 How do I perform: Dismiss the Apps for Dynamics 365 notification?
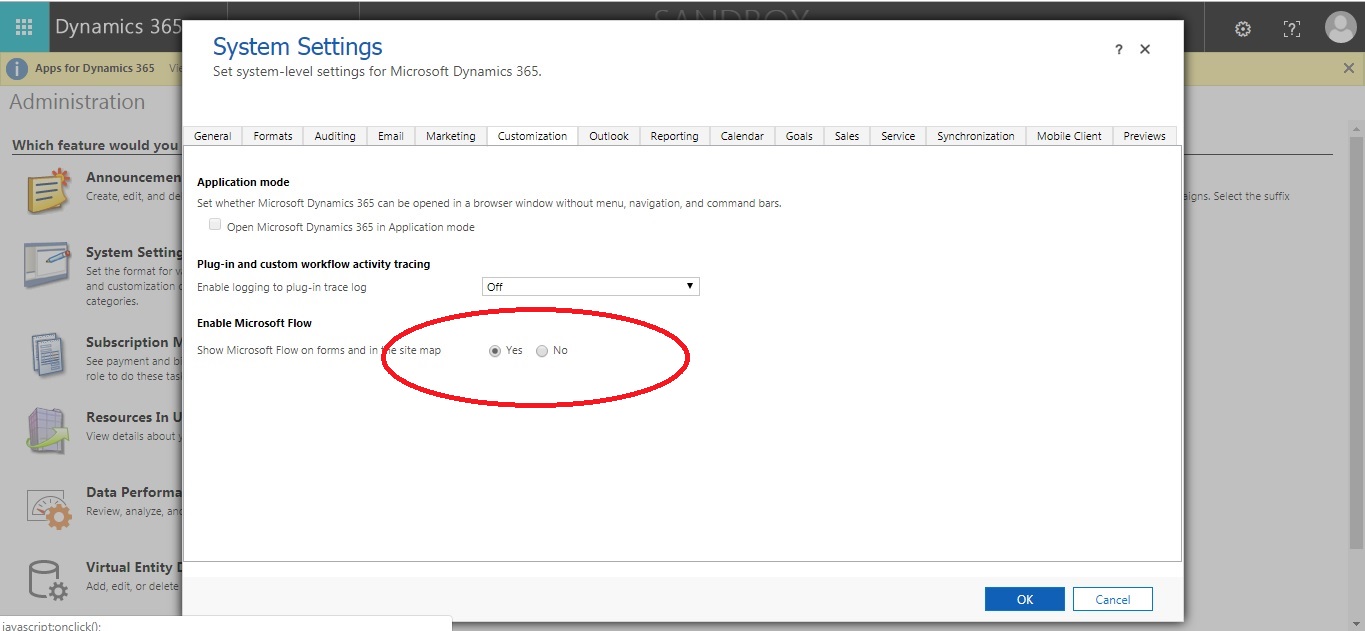tap(1348, 68)
